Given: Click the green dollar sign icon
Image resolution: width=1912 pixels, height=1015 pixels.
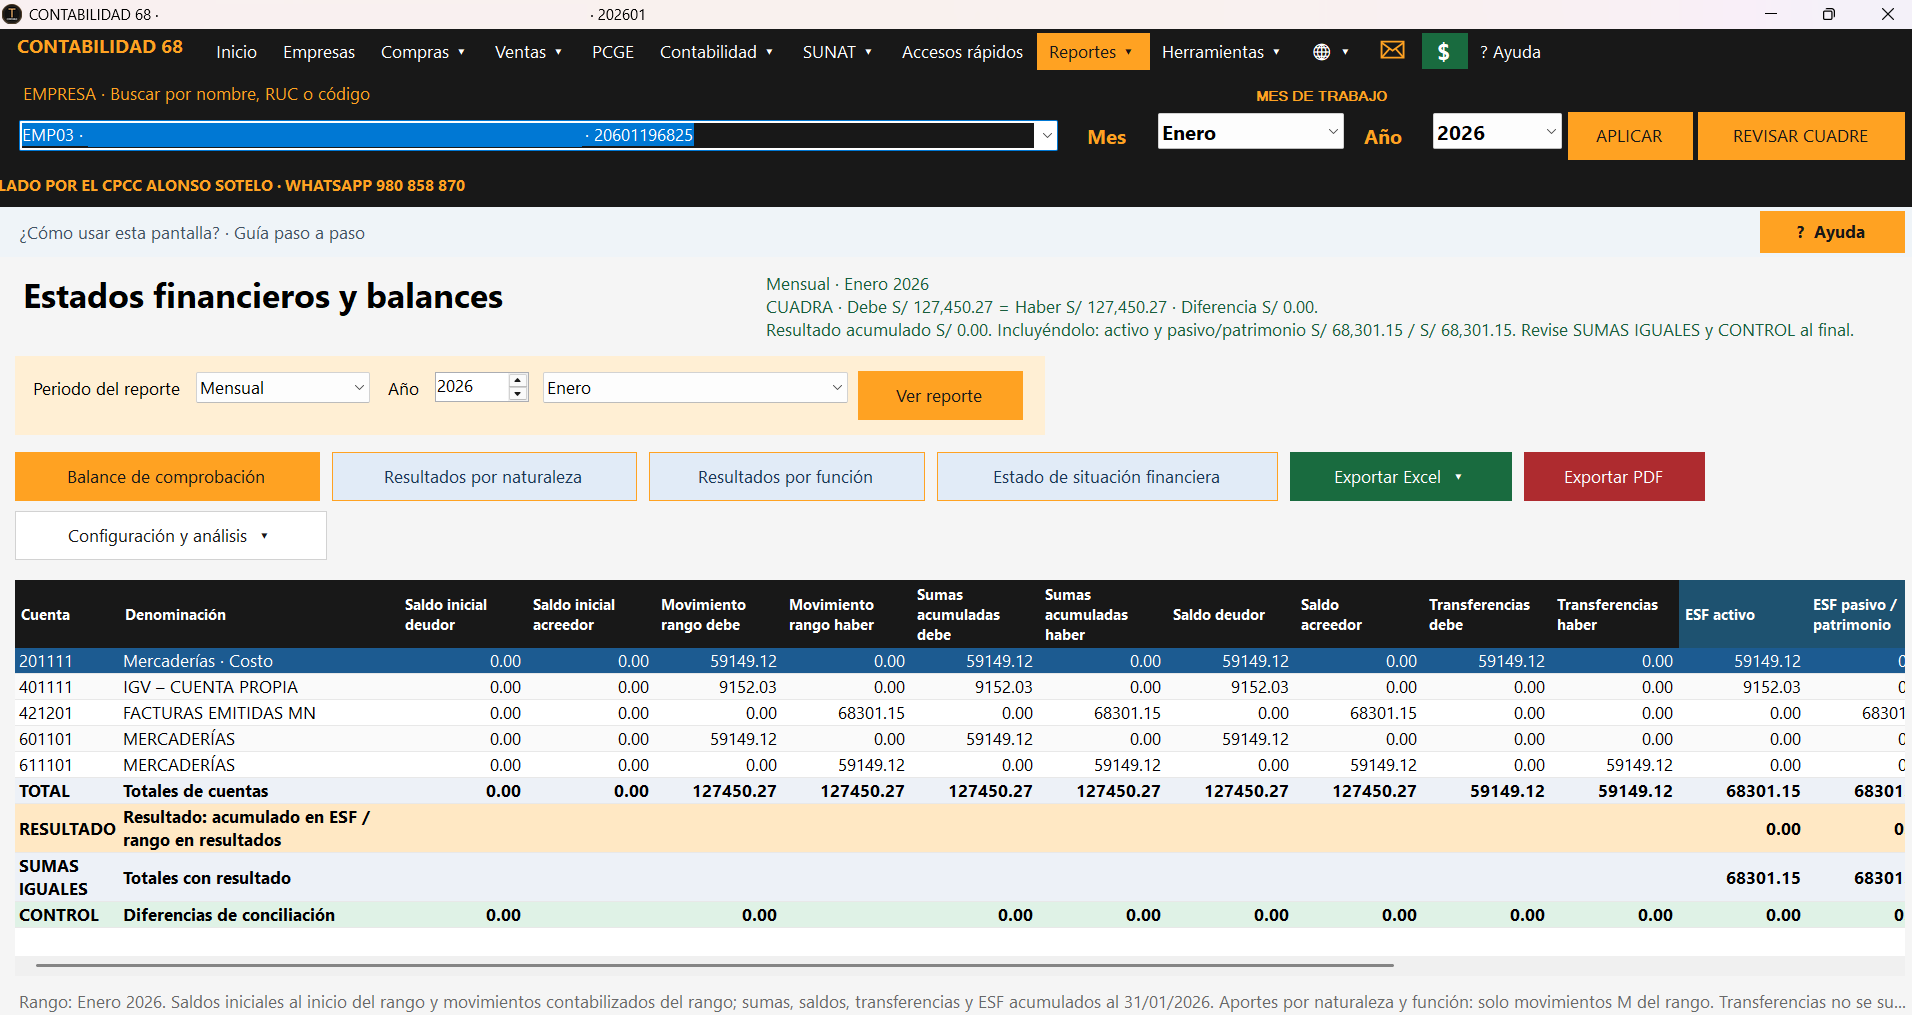Looking at the screenshot, I should pyautogui.click(x=1444, y=52).
